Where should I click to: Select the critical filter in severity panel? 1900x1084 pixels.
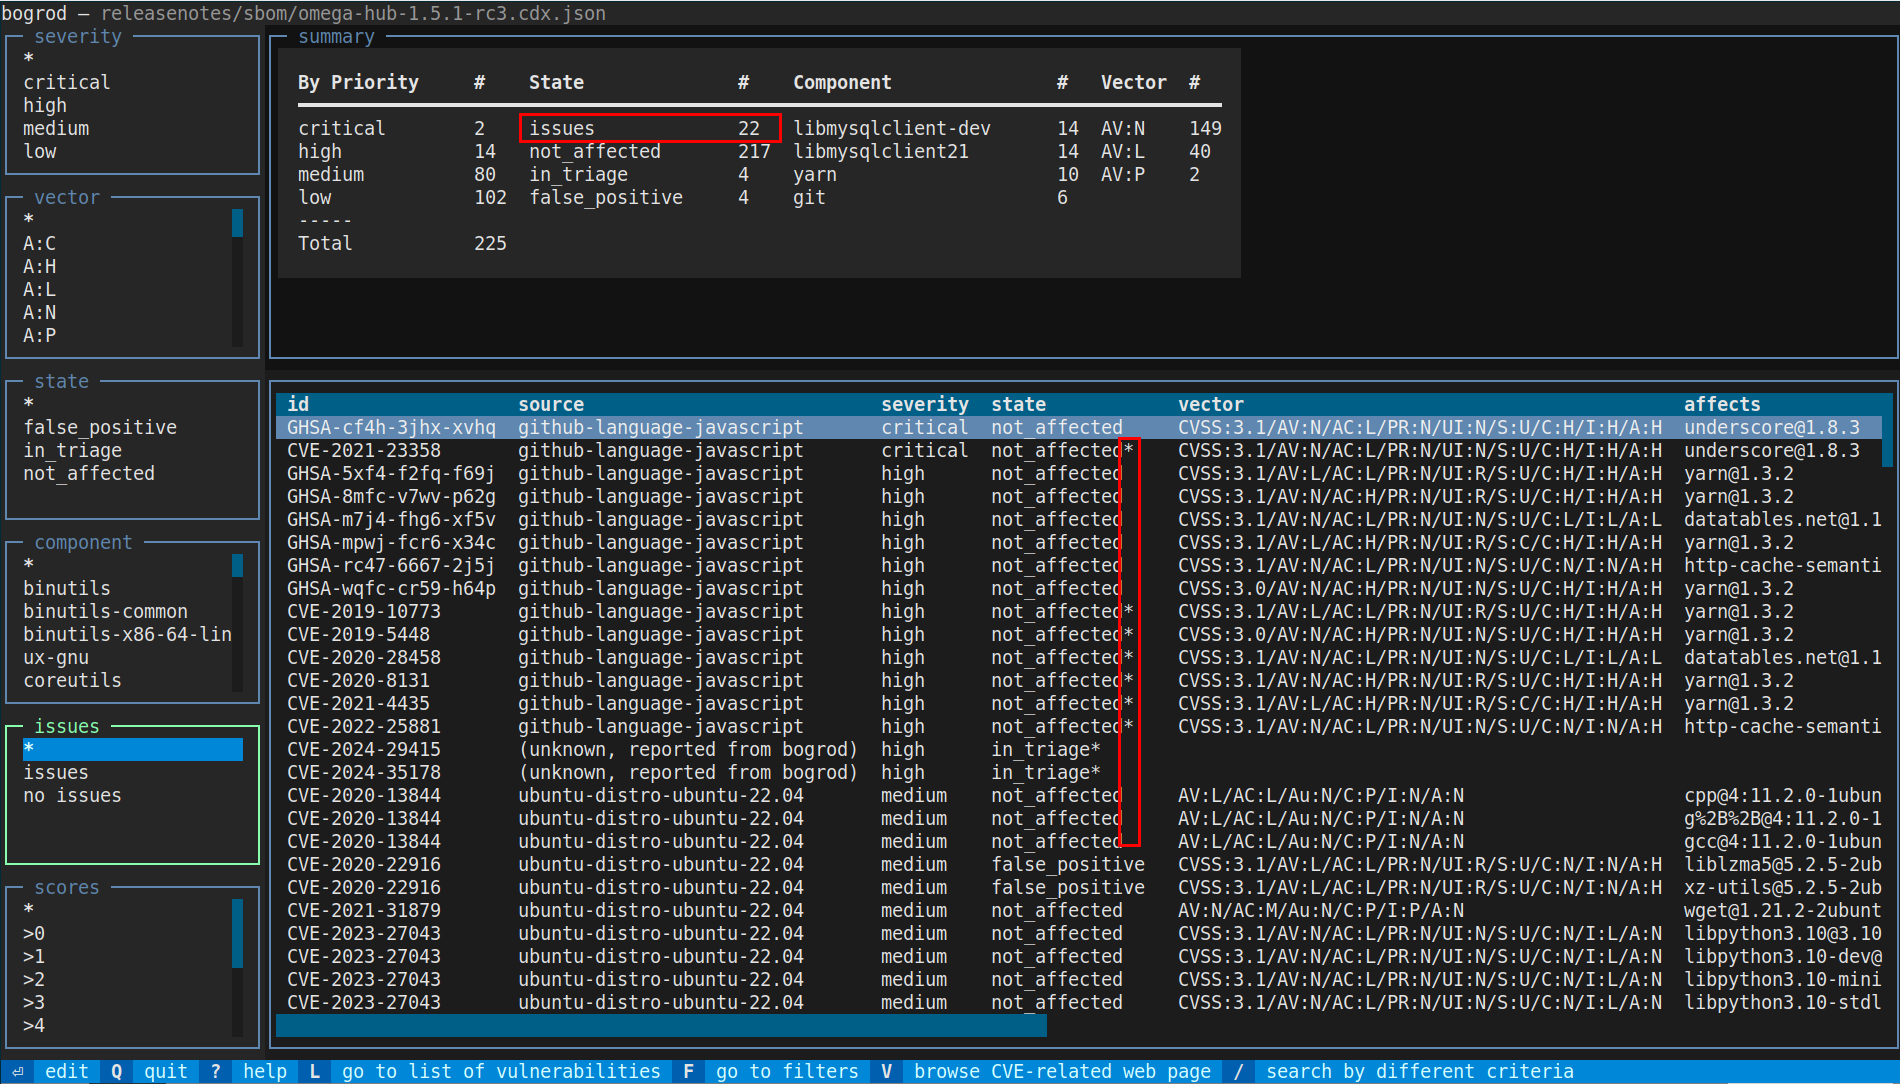tap(67, 82)
